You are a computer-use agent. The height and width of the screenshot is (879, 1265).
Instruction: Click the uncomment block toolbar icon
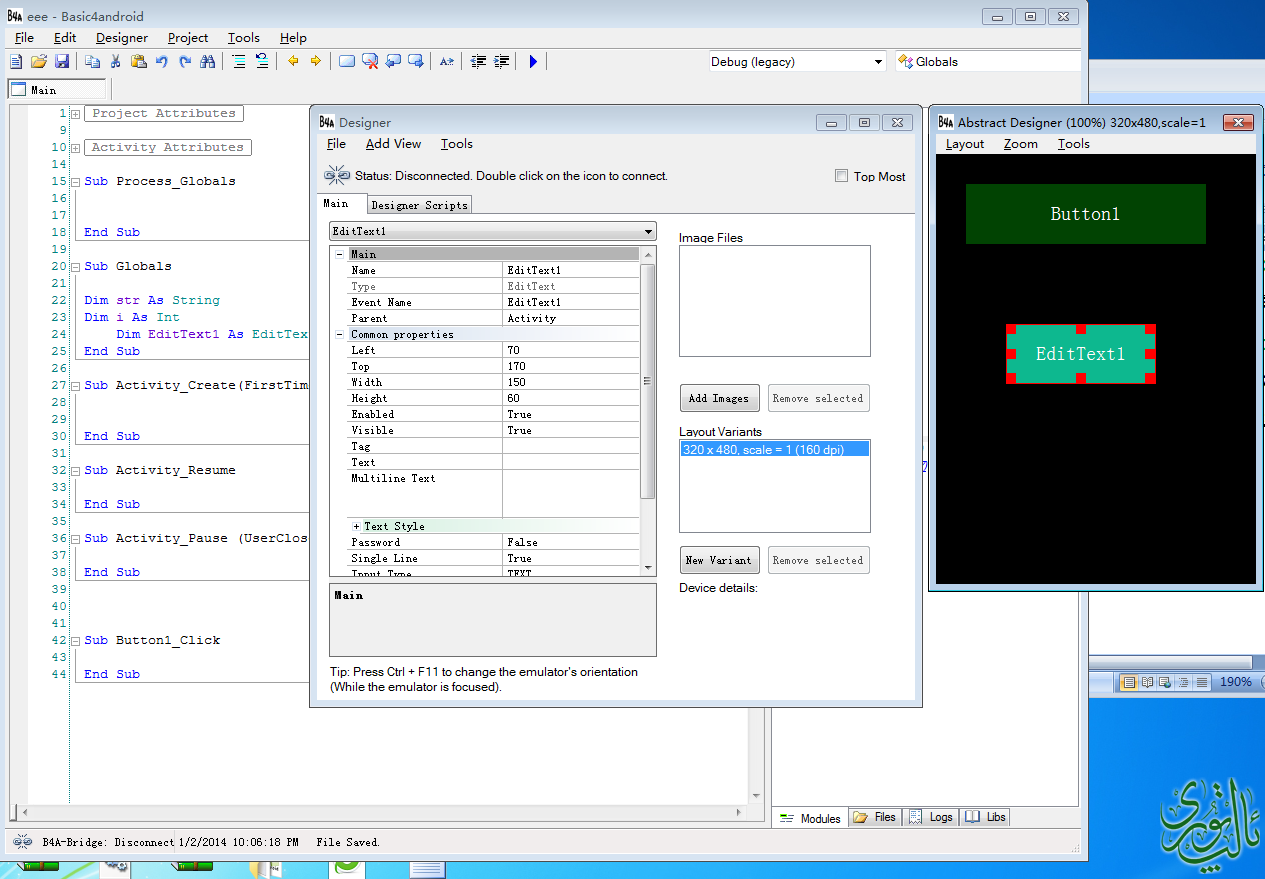262,62
